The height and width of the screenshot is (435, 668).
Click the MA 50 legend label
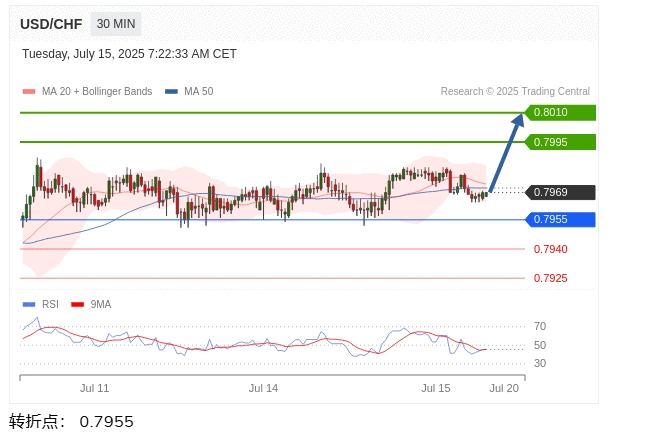(x=199, y=91)
